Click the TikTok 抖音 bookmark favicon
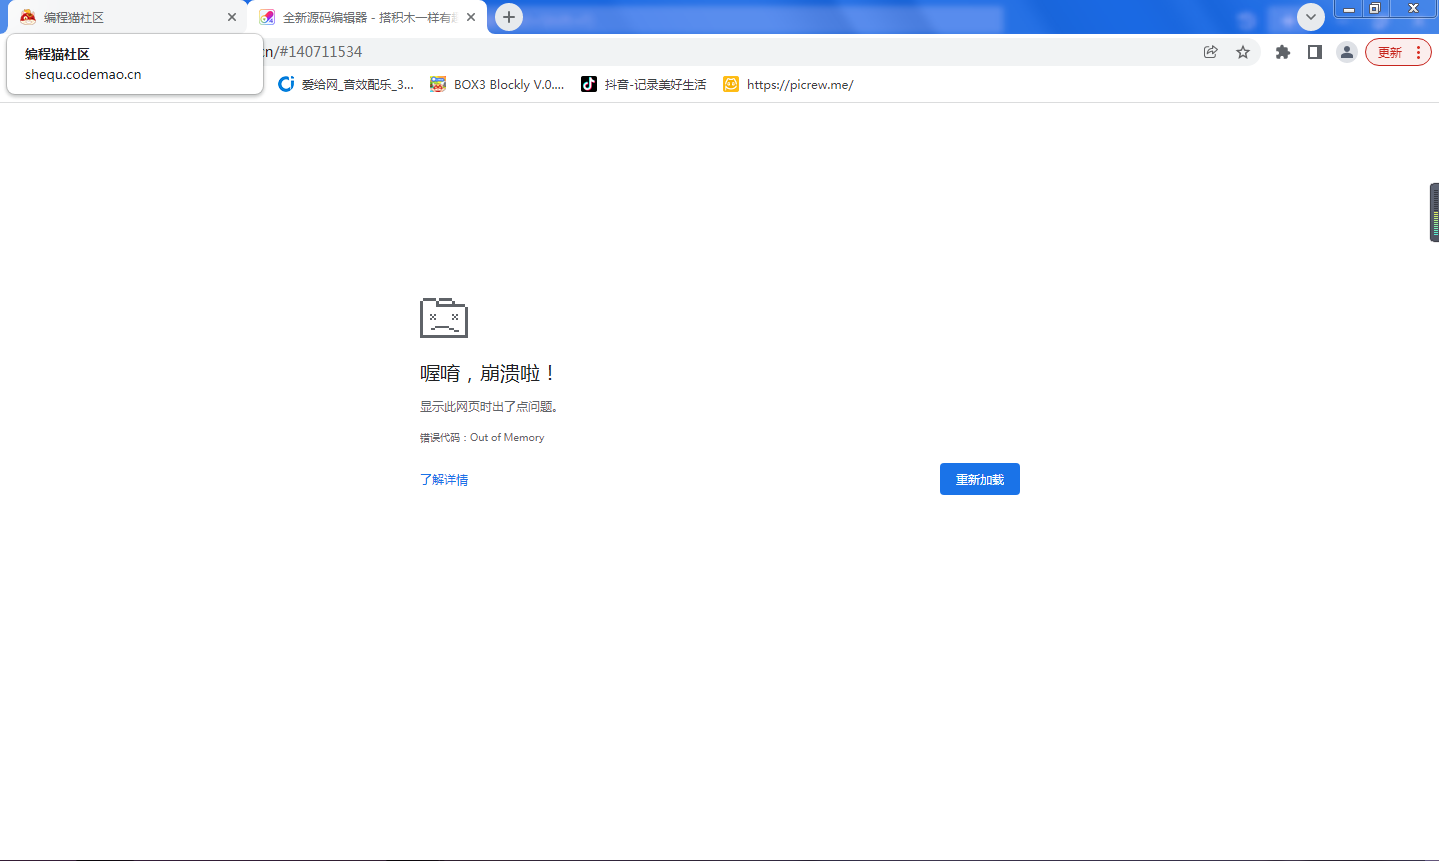Viewport: 1439px width, 861px height. pos(589,84)
